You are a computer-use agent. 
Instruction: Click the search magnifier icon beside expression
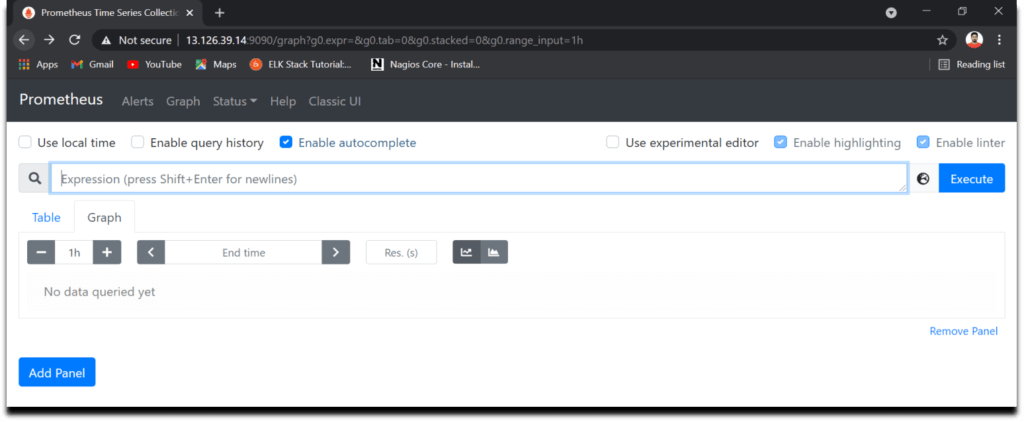[x=35, y=178]
